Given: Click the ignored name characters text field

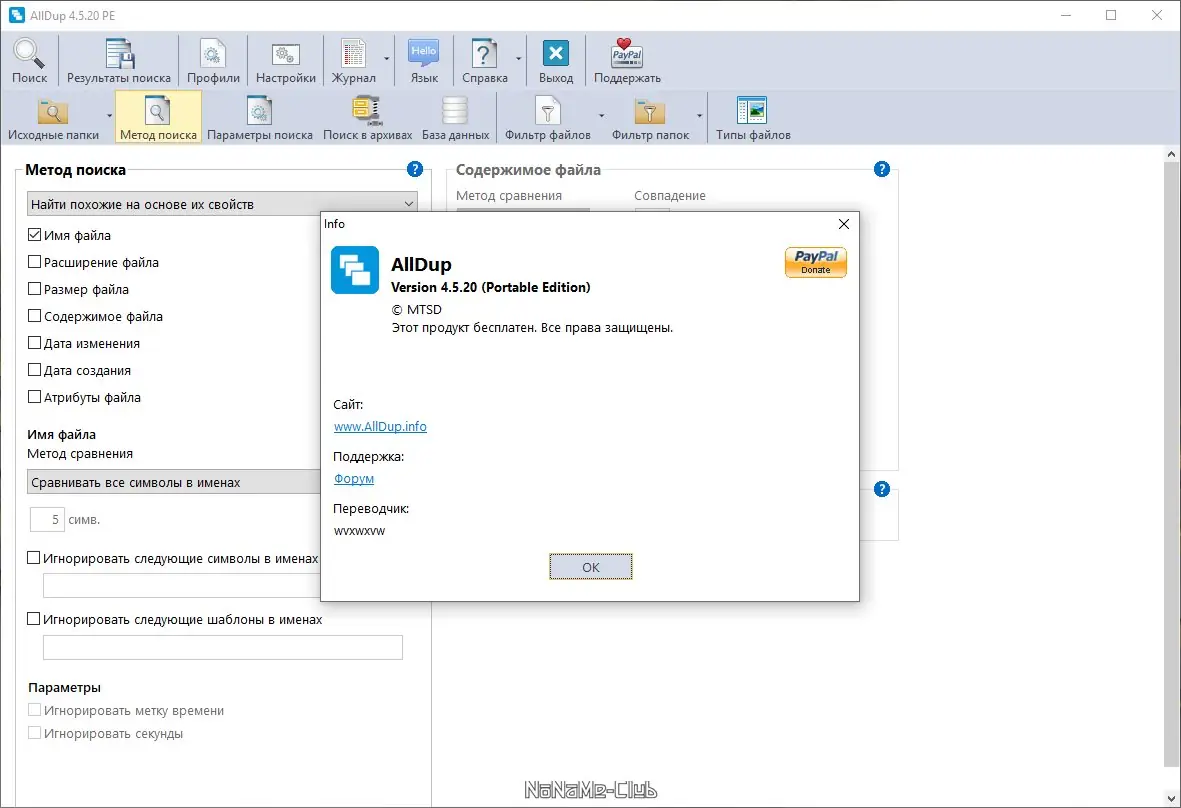Looking at the screenshot, I should click(182, 585).
